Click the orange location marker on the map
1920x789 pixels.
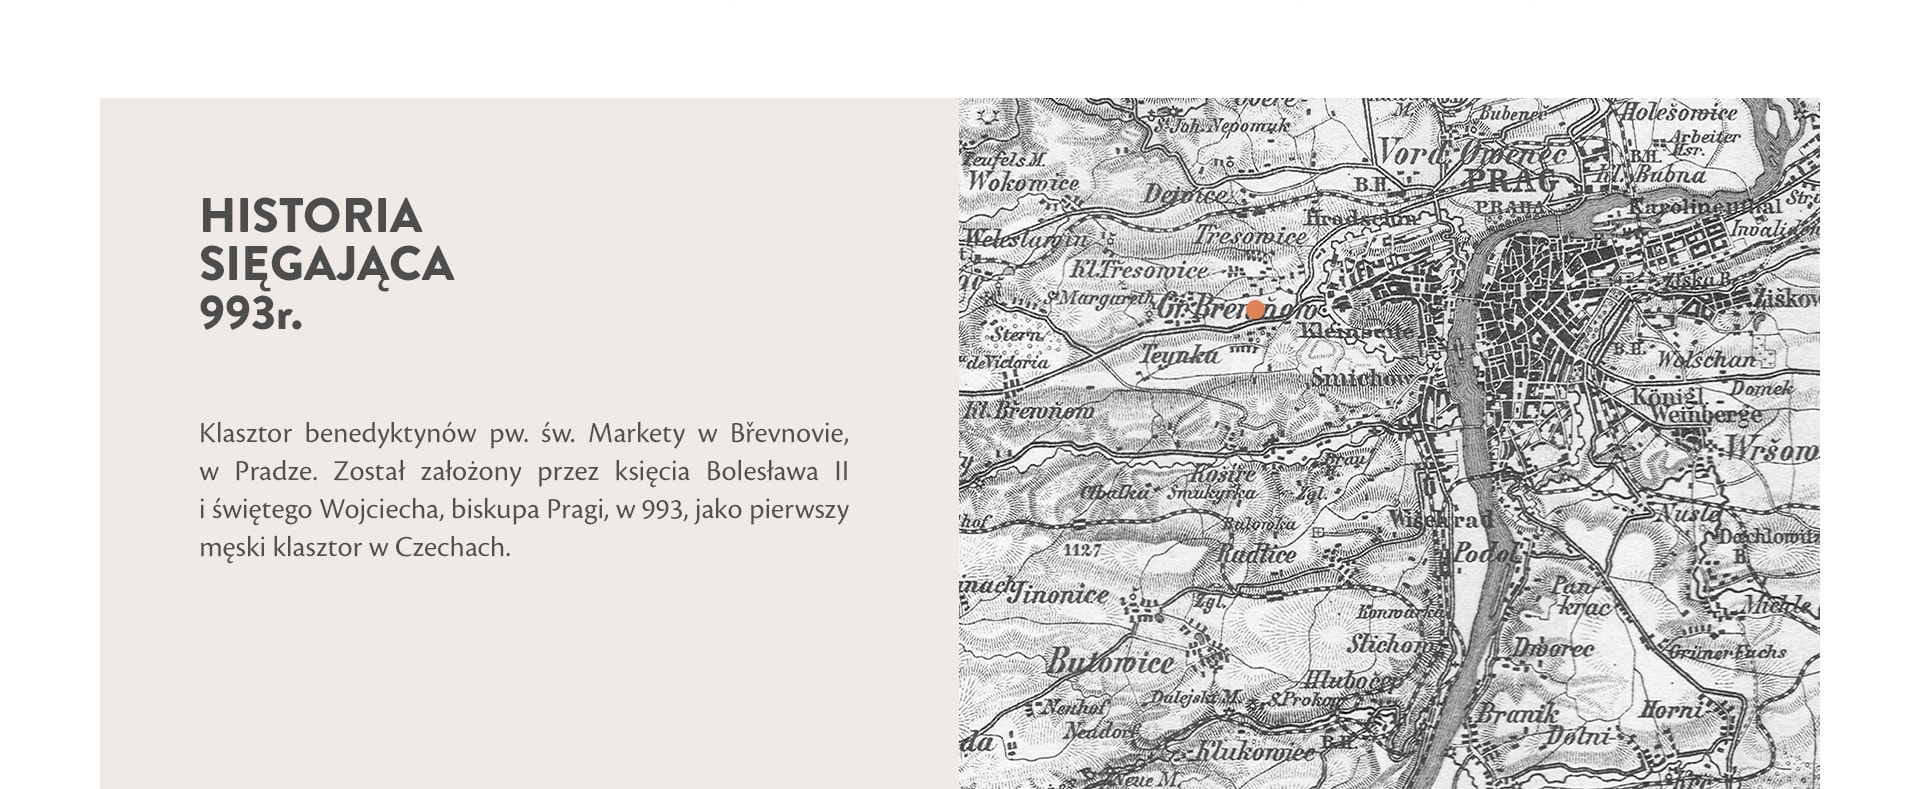[1255, 310]
